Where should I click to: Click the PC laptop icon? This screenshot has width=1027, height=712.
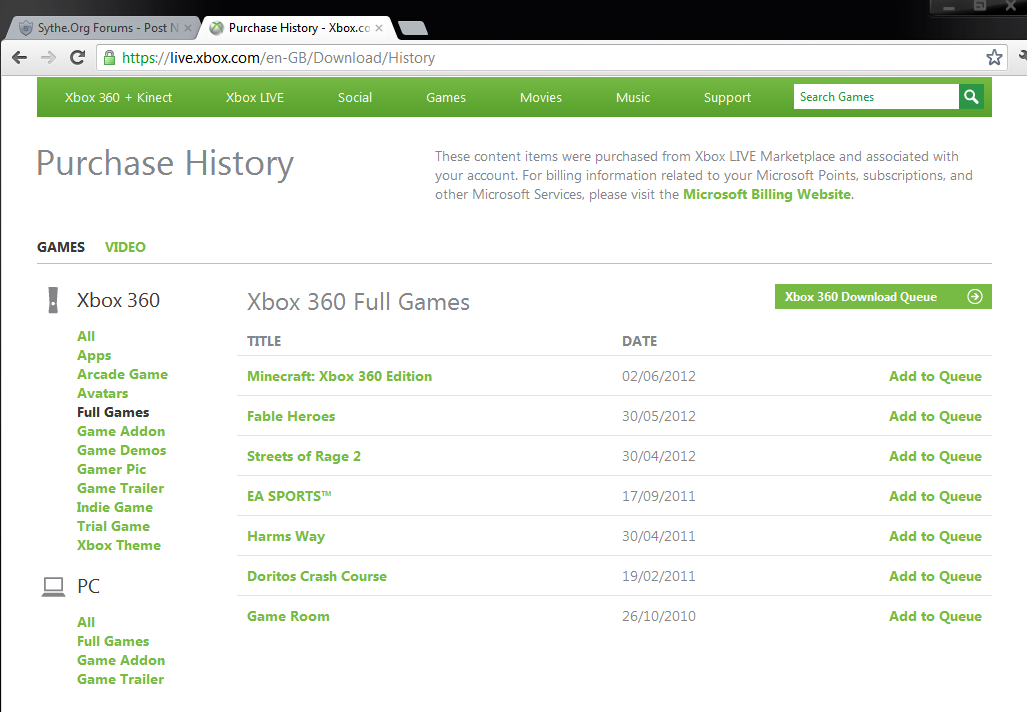[x=54, y=587]
